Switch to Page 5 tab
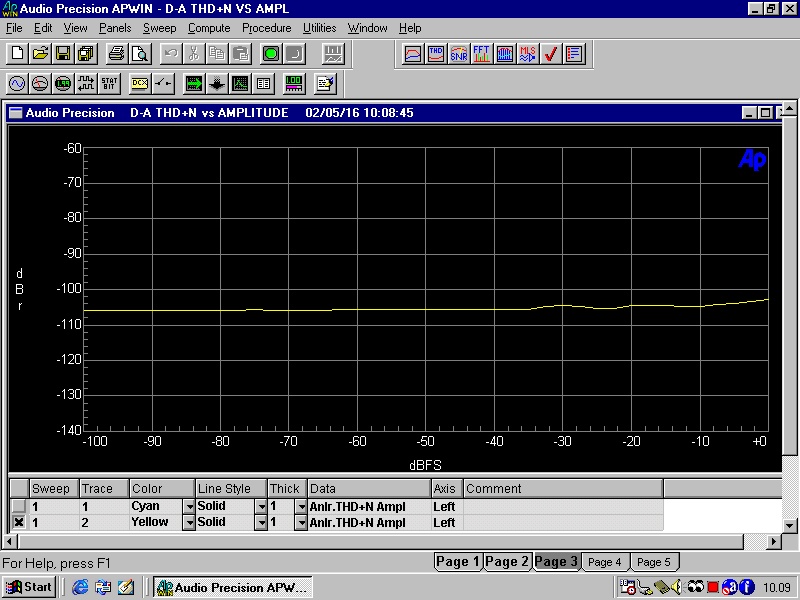The image size is (800, 600). (654, 562)
